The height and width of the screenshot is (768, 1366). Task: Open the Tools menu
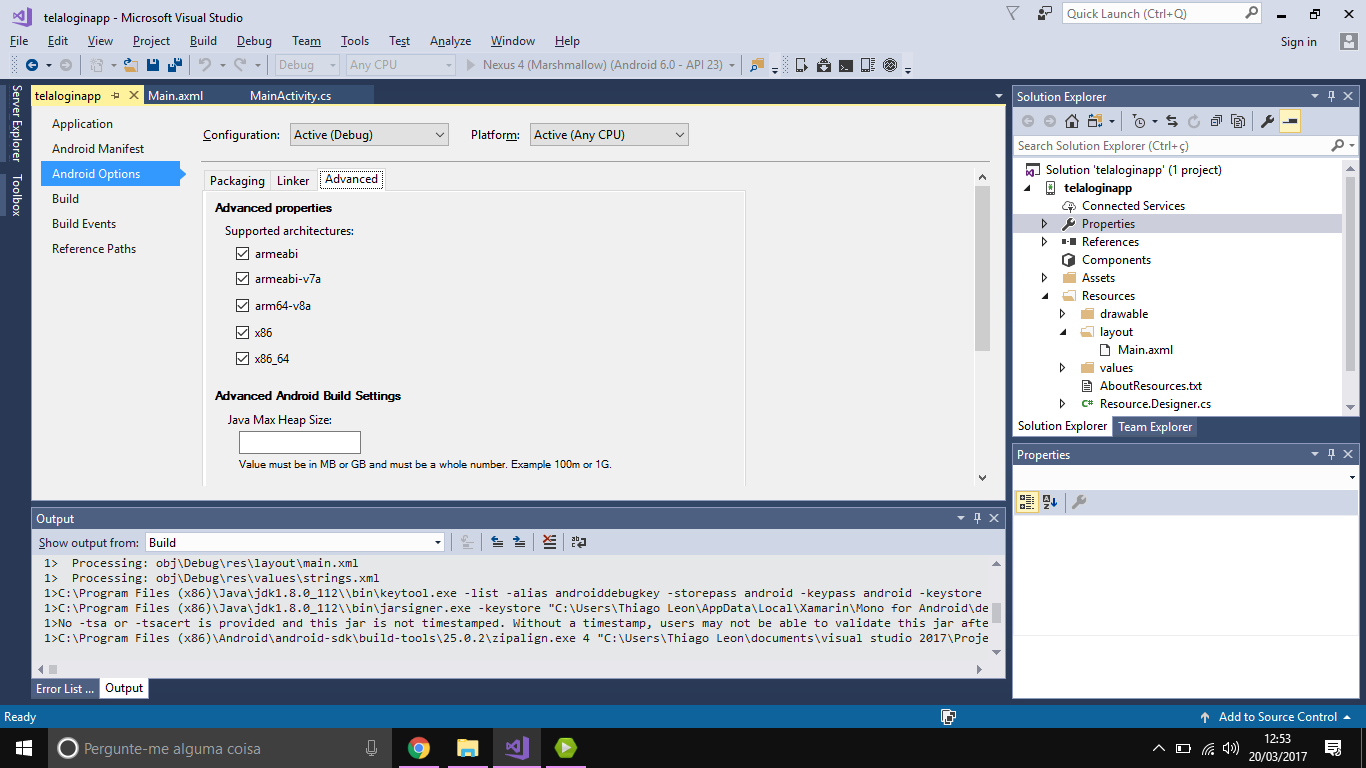pyautogui.click(x=355, y=41)
